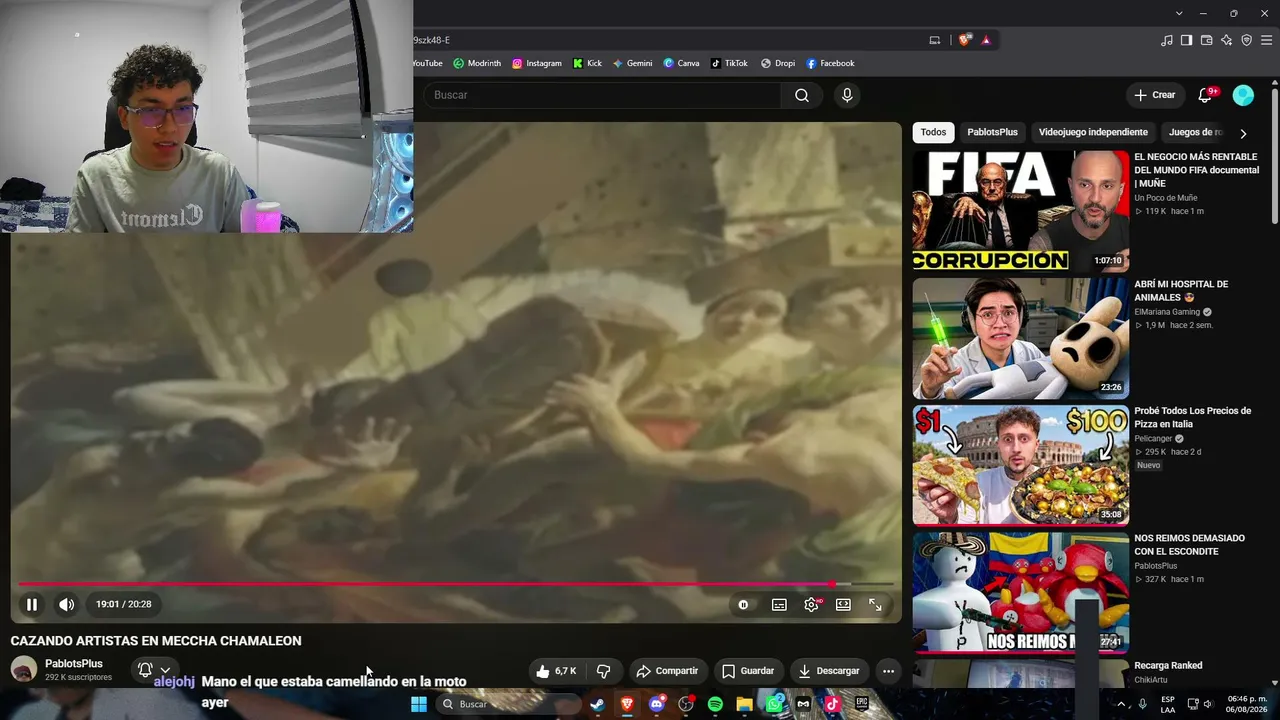
Task: Open Epic Games Launcher from the taskbar
Action: point(861,704)
